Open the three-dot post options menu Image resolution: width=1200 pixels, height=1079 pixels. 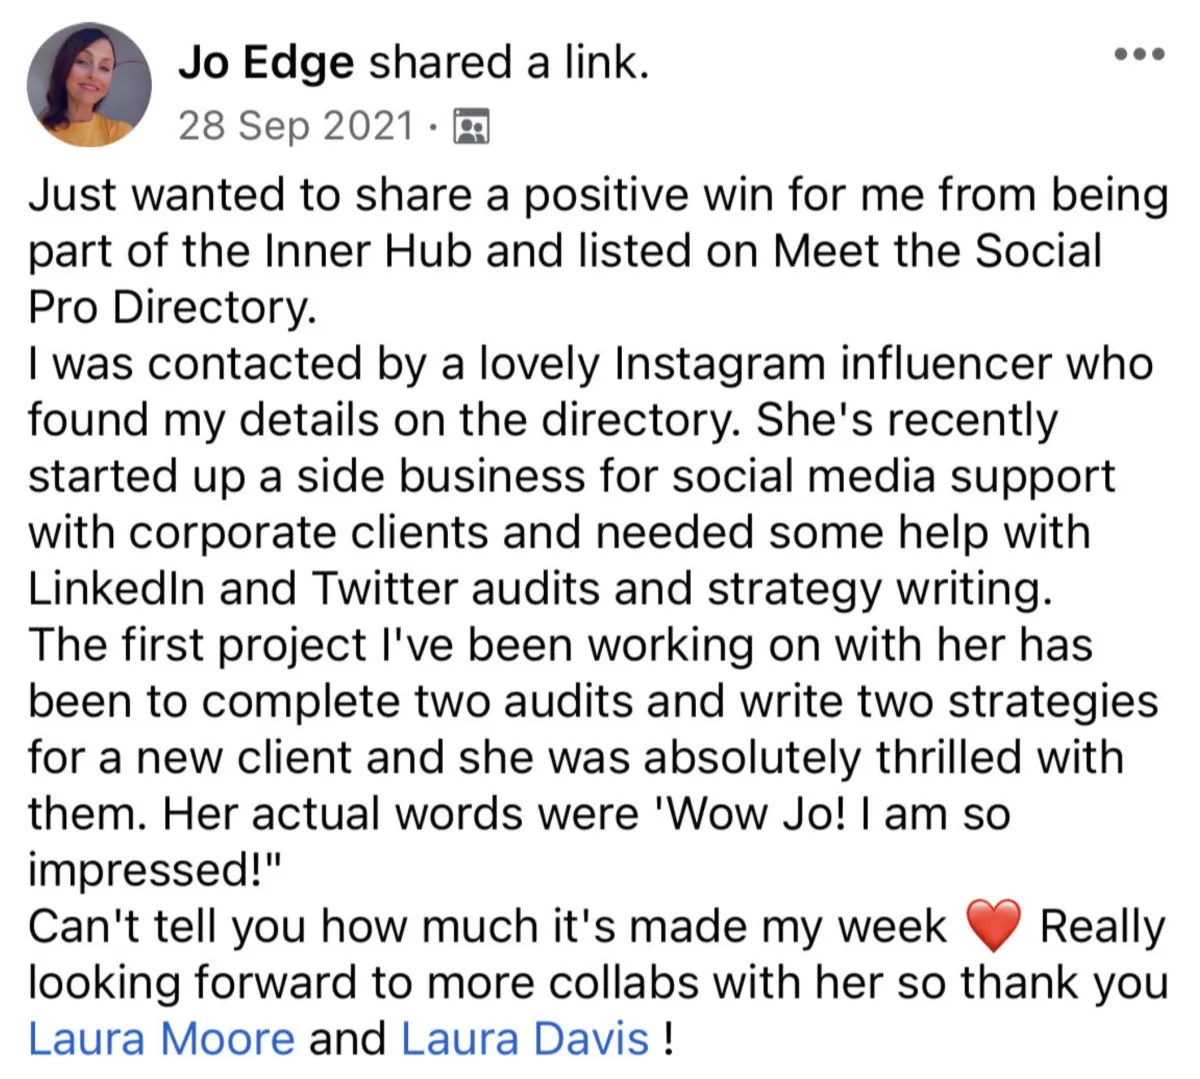[x=1140, y=54]
